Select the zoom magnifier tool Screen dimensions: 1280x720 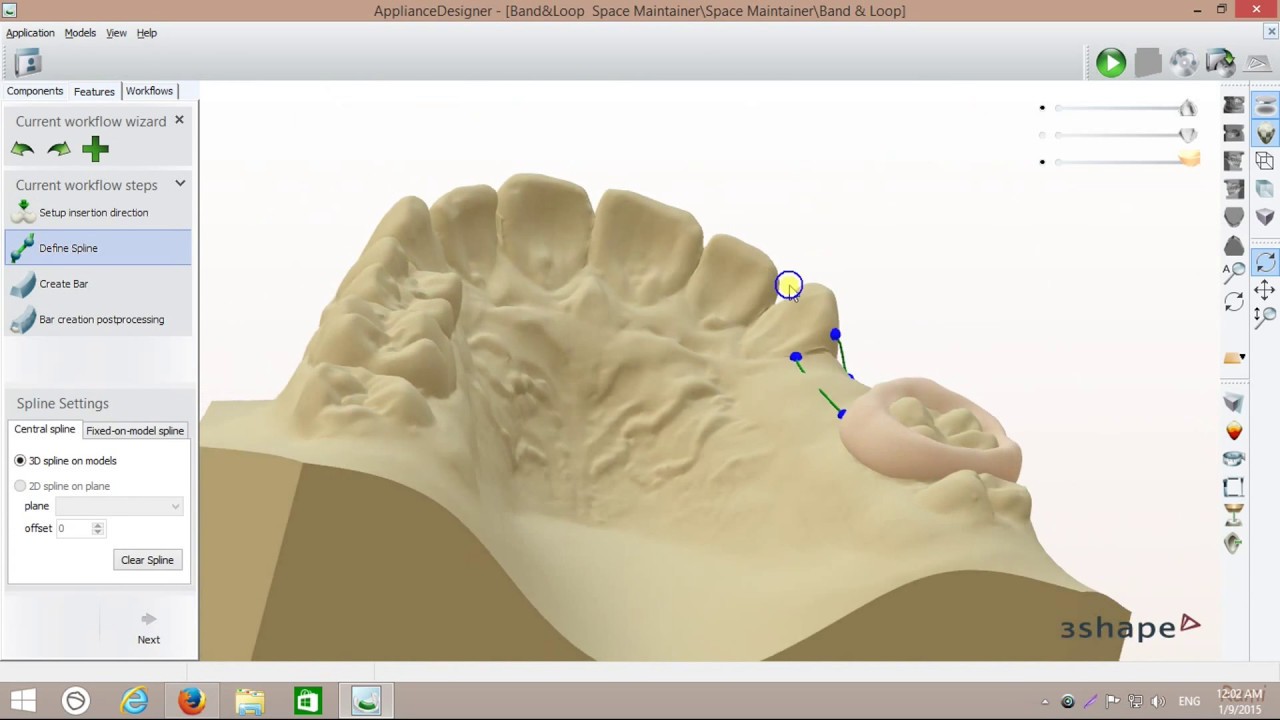pyautogui.click(x=1265, y=317)
